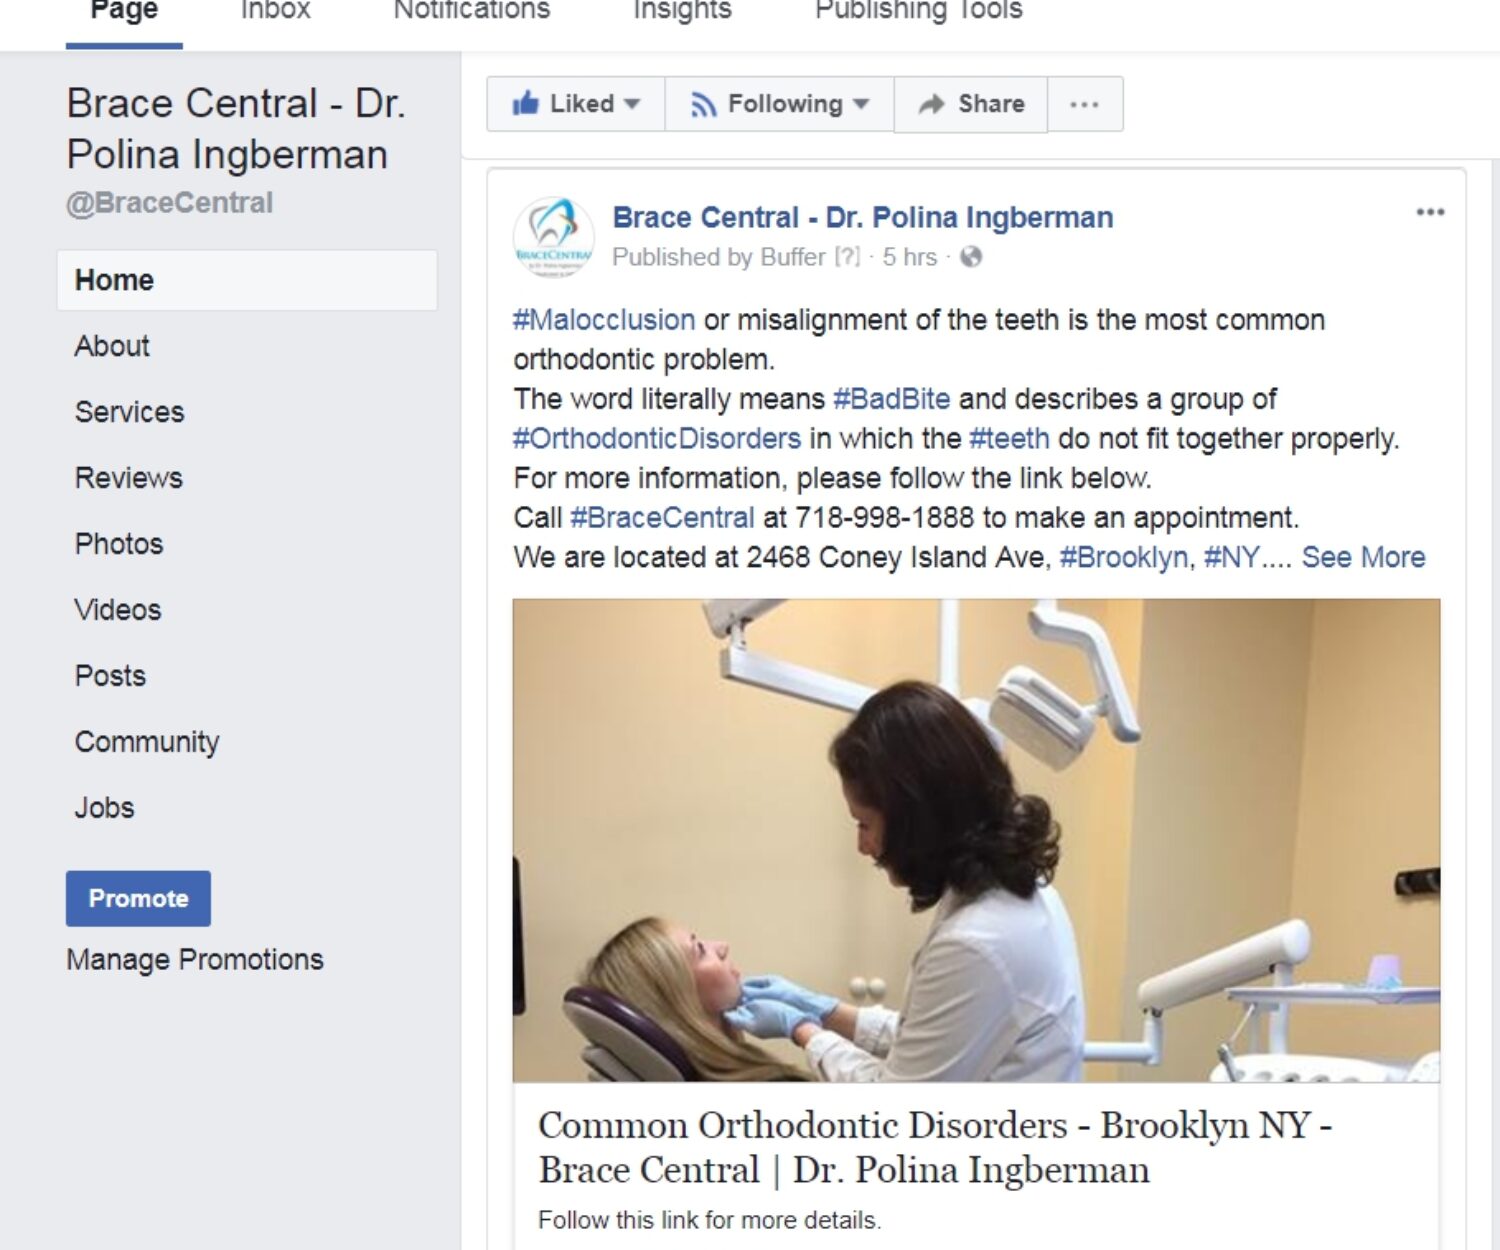The height and width of the screenshot is (1250, 1500).
Task: Open the Common Orthodontic Disorders article title
Action: tap(935, 1147)
